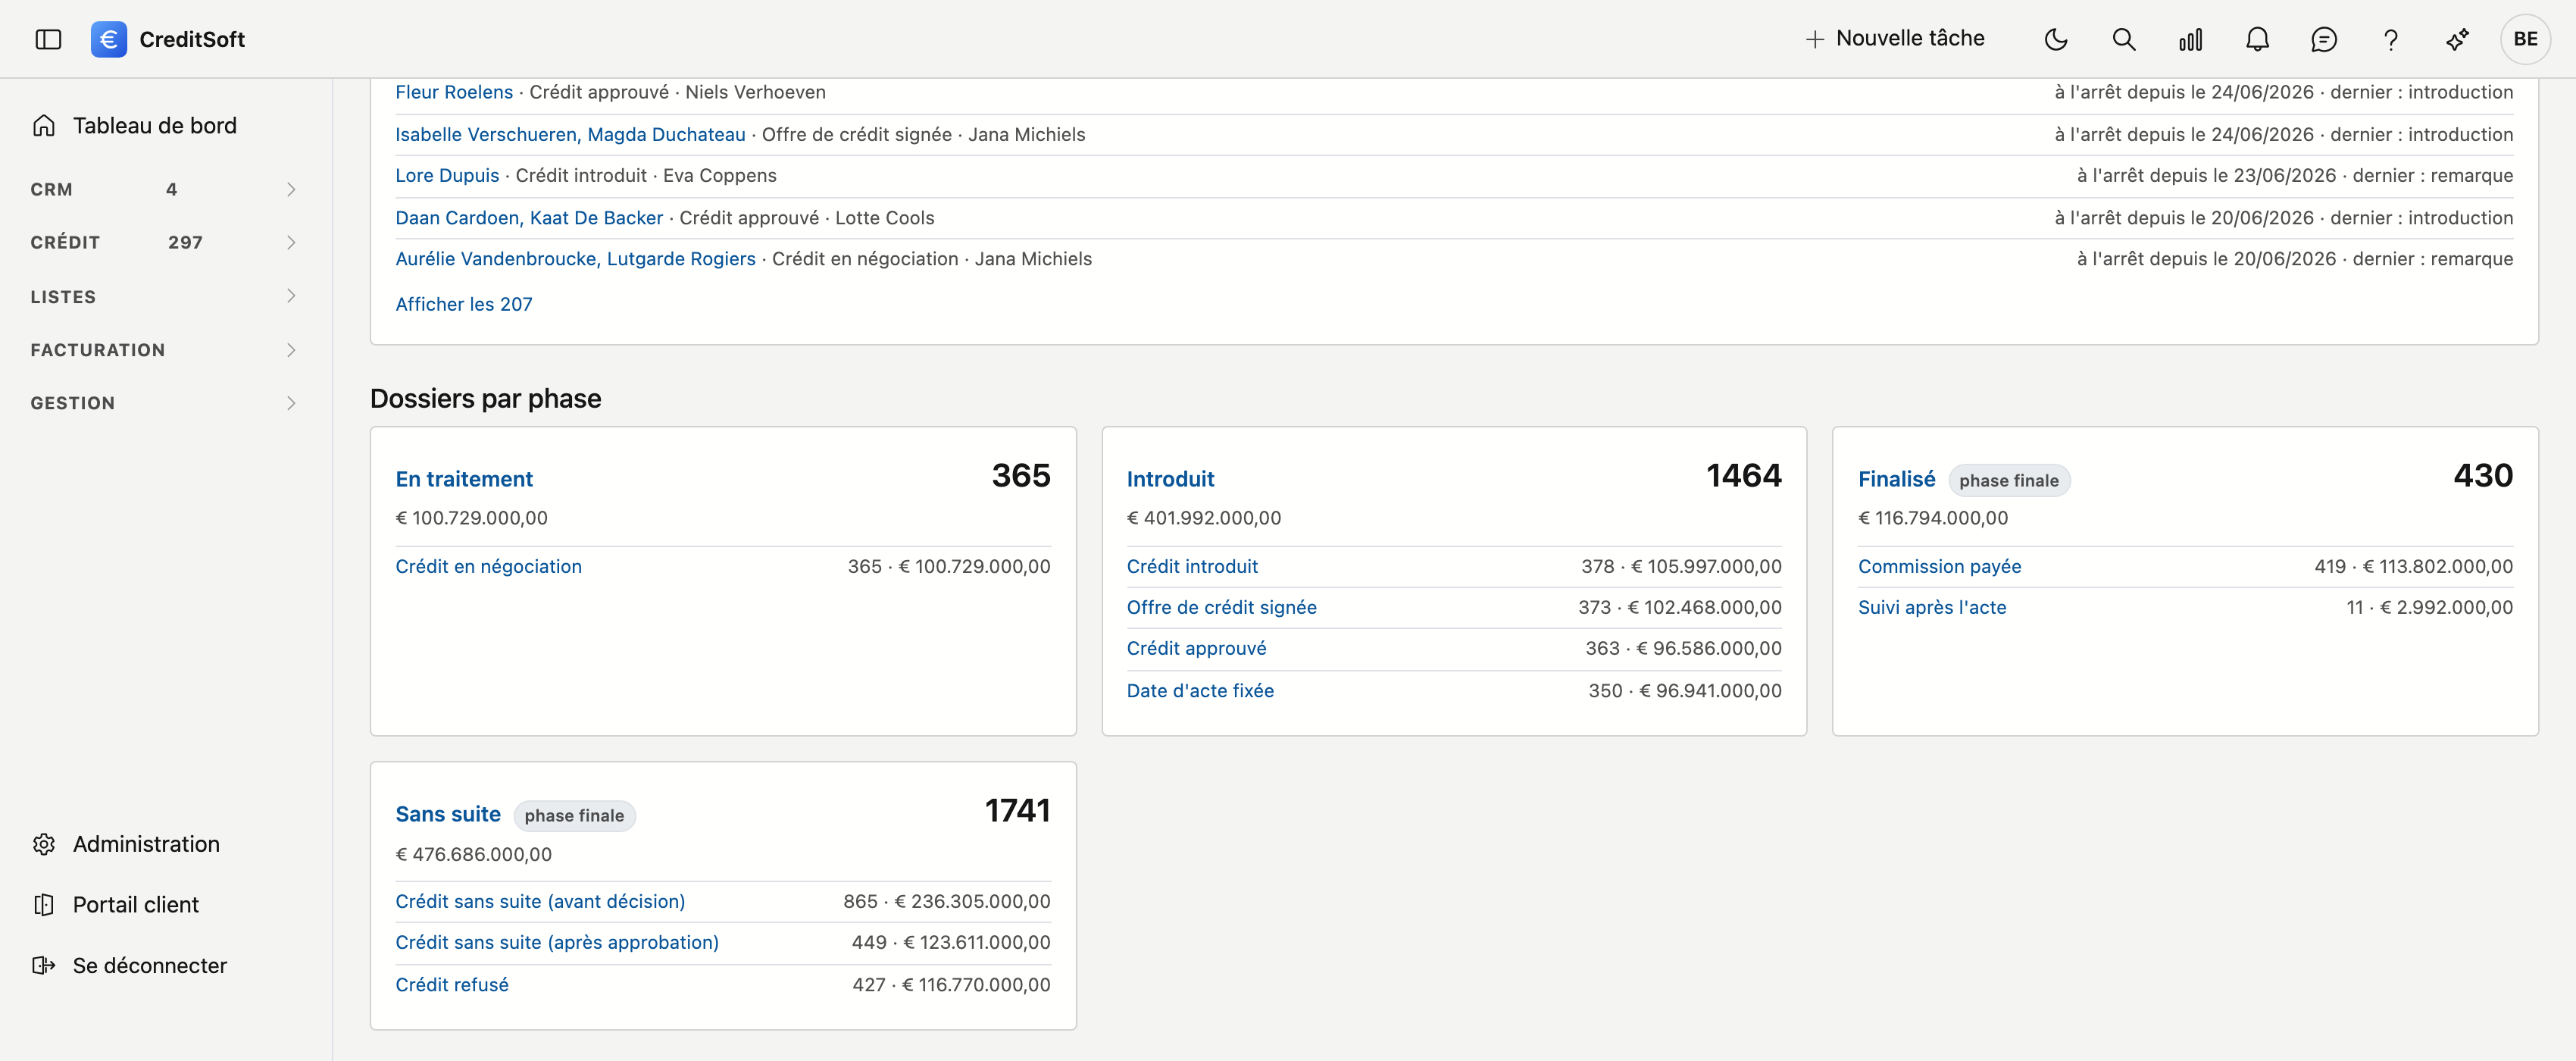Open the Finalisé phase heading
The image size is (2576, 1061).
pyautogui.click(x=1896, y=479)
